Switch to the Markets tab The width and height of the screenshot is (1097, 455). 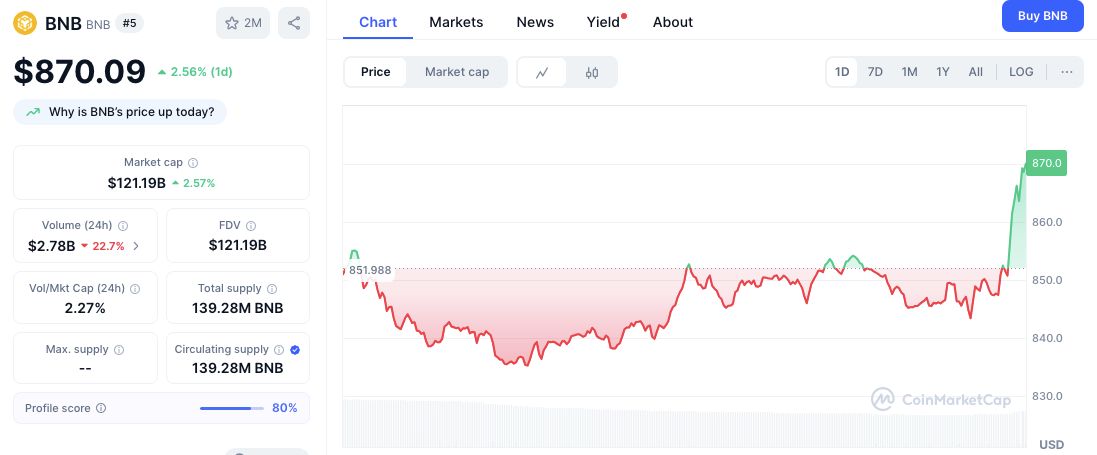tap(456, 22)
